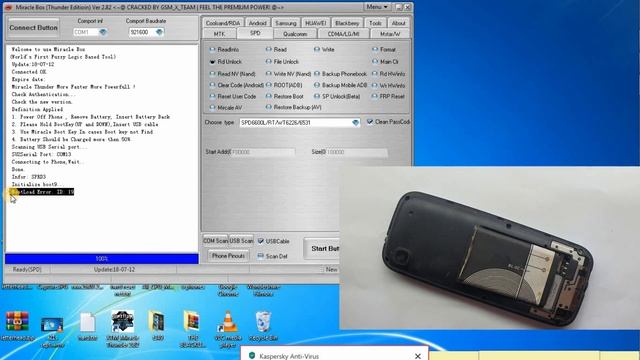Select the Reset User Code option
Viewport: 640px width, 360px height.
tap(233, 96)
